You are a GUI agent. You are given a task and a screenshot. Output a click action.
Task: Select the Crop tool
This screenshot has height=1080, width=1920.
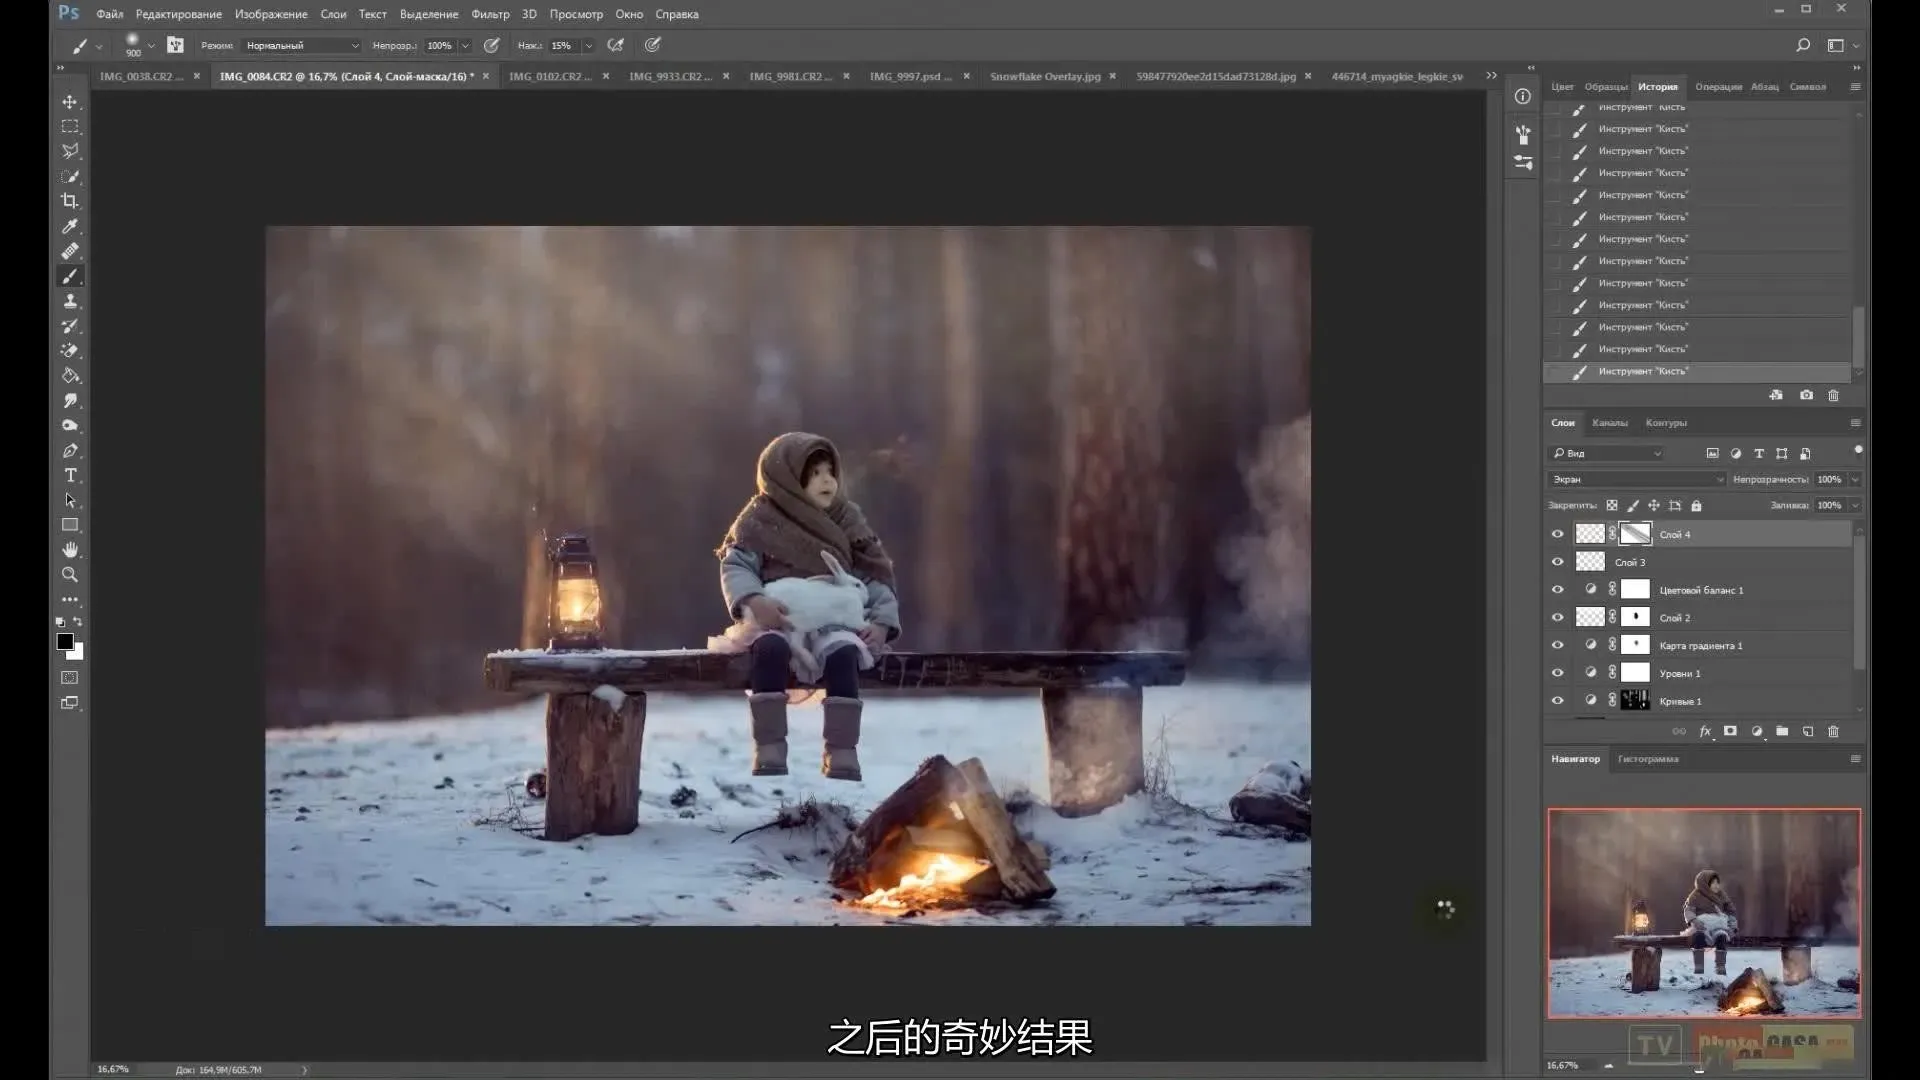click(69, 201)
